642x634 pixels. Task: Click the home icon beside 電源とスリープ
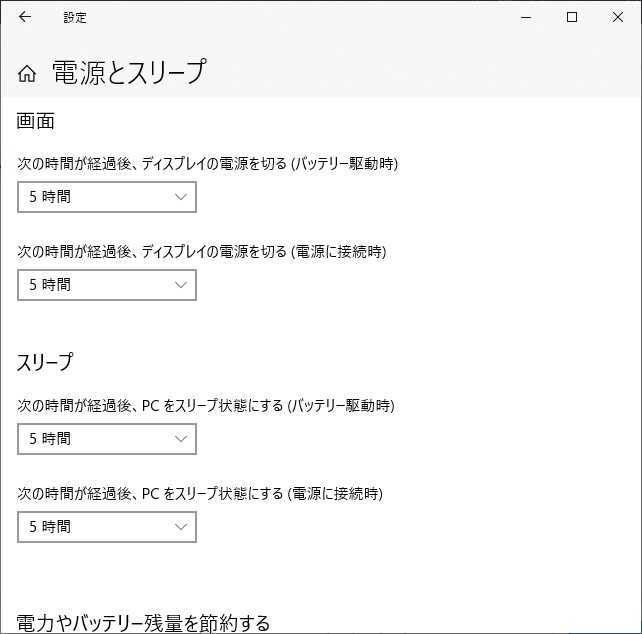tap(28, 73)
